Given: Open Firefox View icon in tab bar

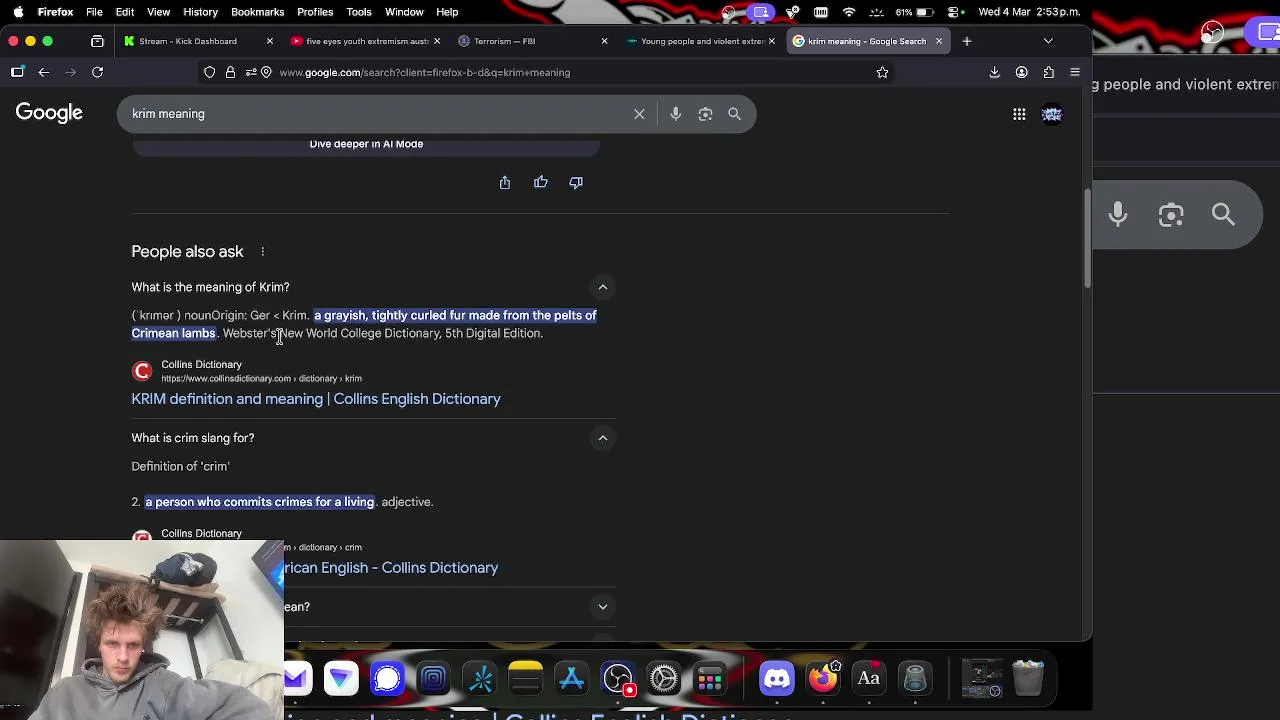Looking at the screenshot, I should 97,41.
